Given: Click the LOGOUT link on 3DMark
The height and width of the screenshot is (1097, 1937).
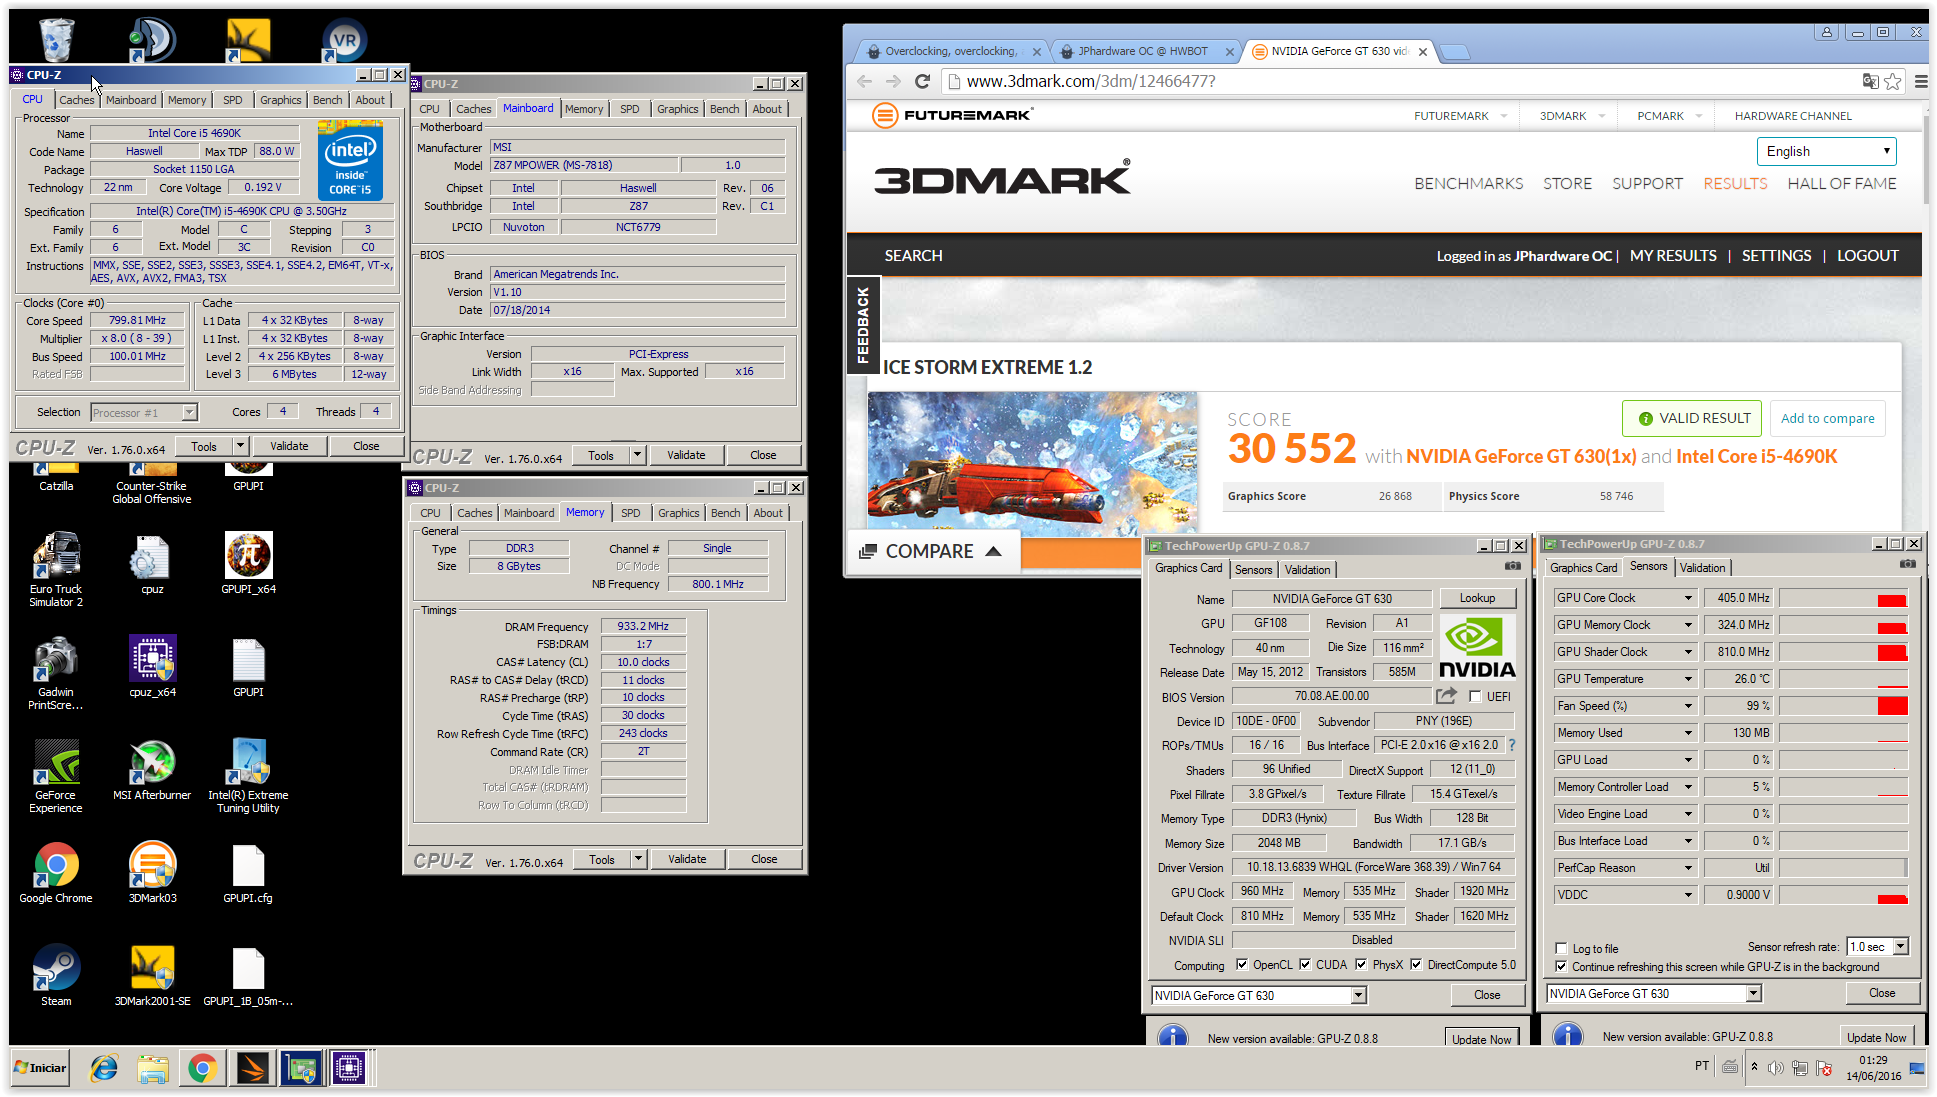Looking at the screenshot, I should 1867,256.
